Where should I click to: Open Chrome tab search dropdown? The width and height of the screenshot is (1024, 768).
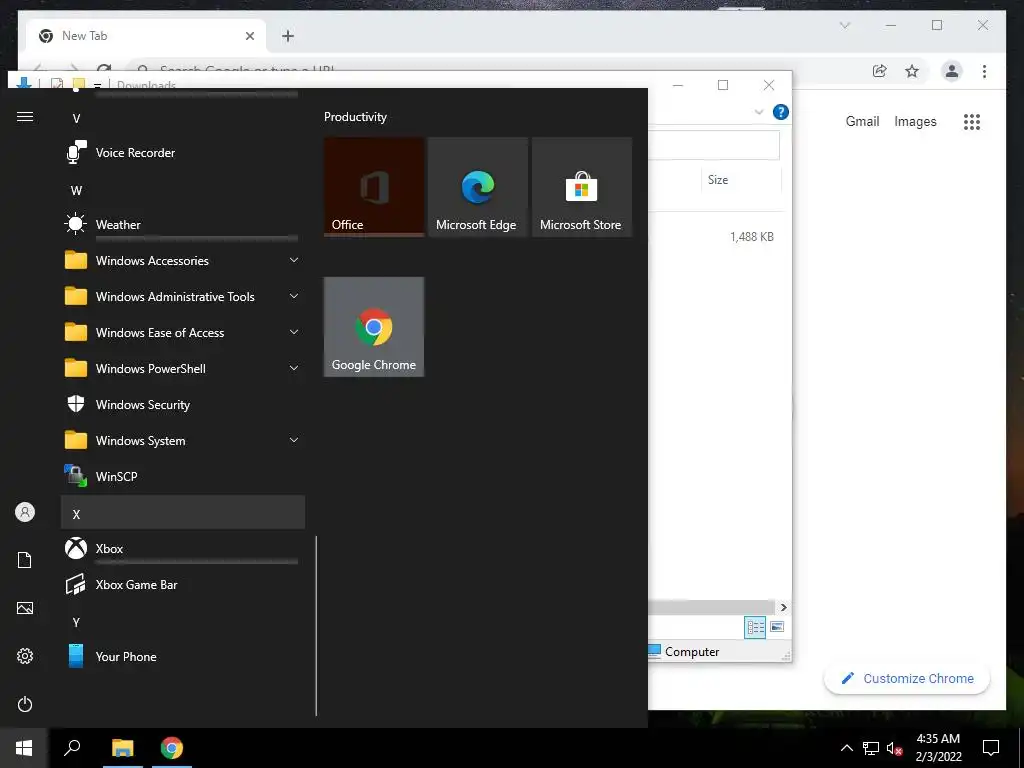pyautogui.click(x=844, y=25)
